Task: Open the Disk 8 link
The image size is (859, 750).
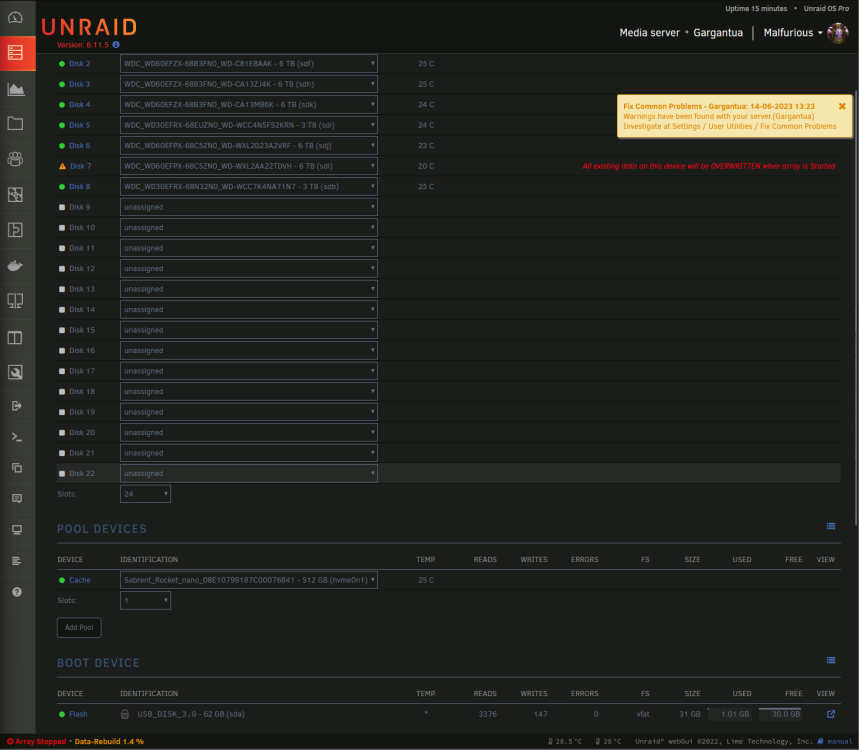Action: point(79,187)
